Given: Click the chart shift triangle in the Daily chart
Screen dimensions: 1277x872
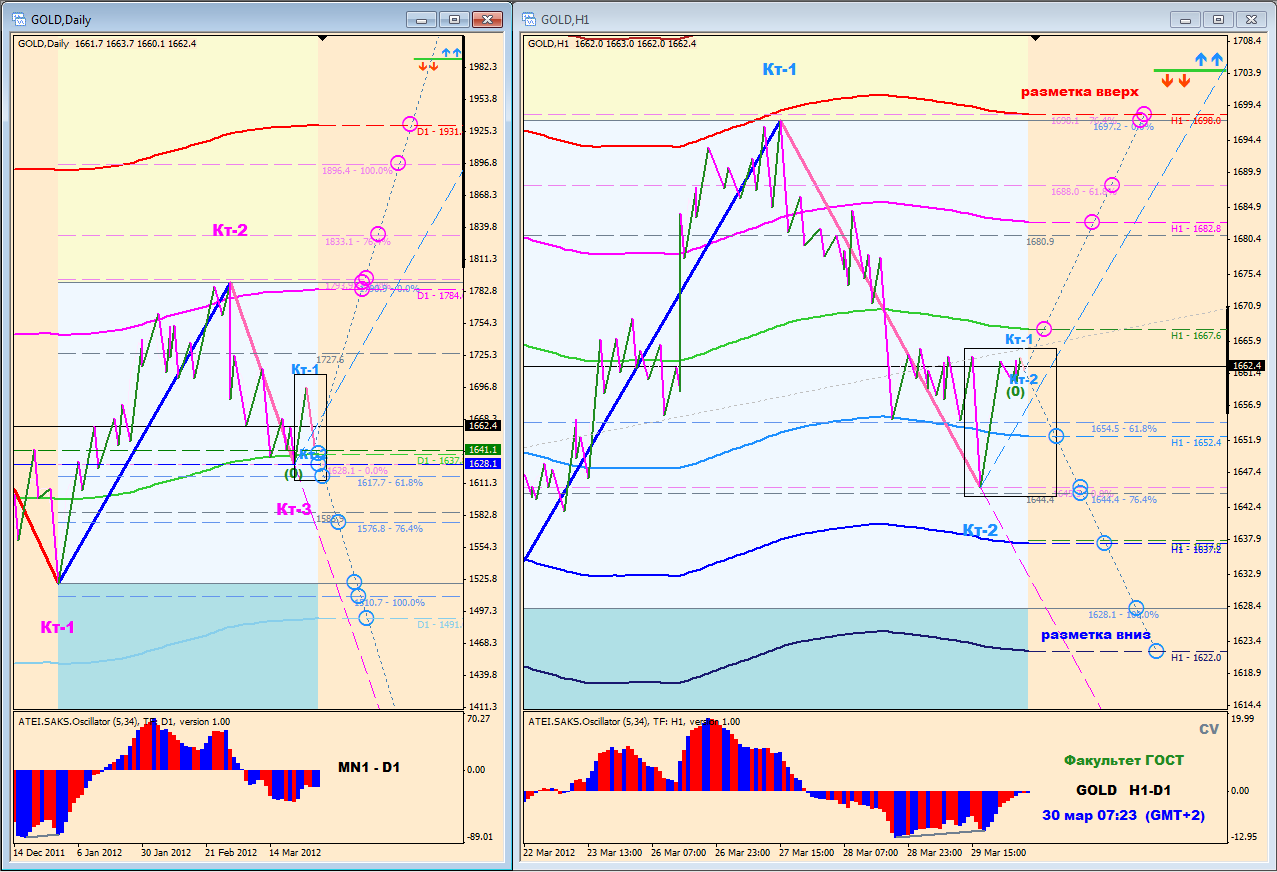Looking at the screenshot, I should 321,38.
